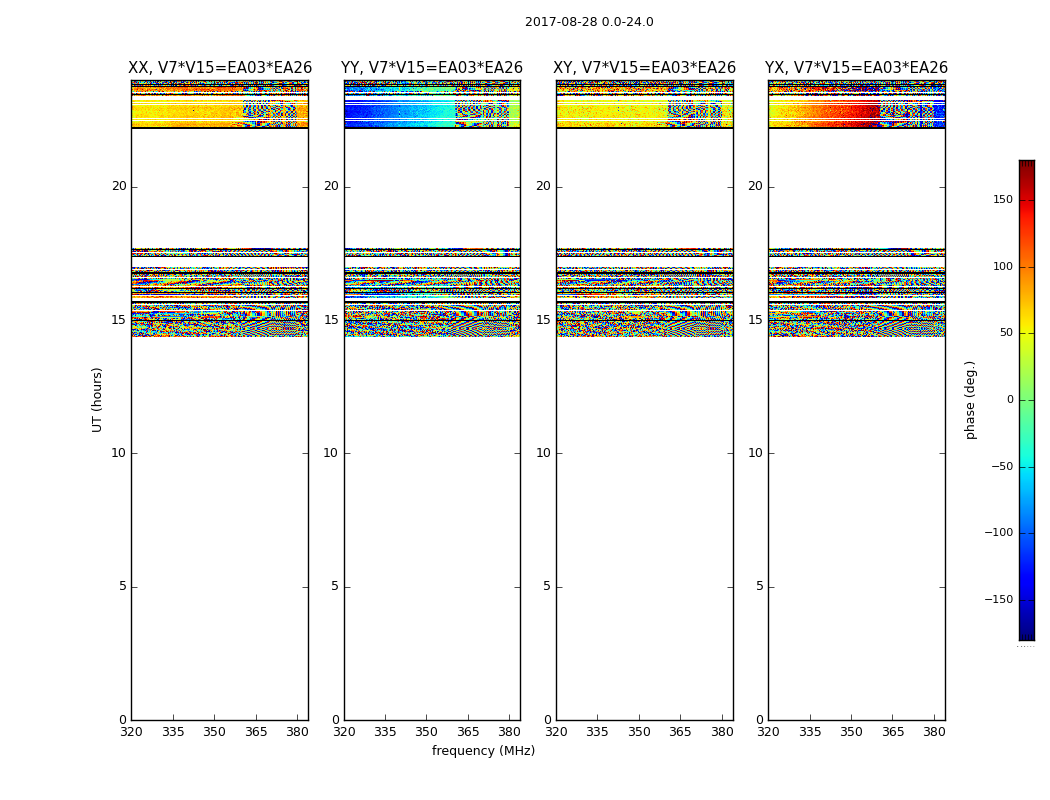Click the colorbar tick label '0'
The width and height of the screenshot is (1050, 800).
(1010, 400)
